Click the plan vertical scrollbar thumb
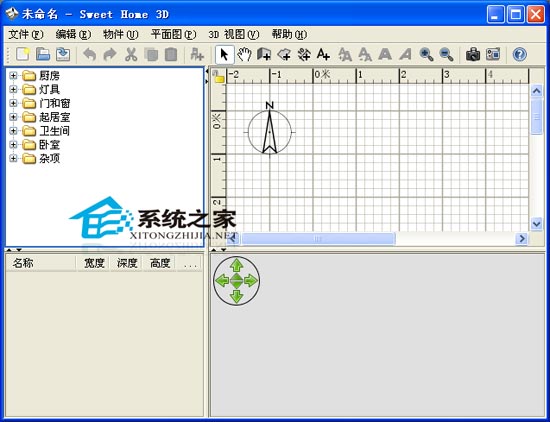550x422 pixels. tap(537, 116)
